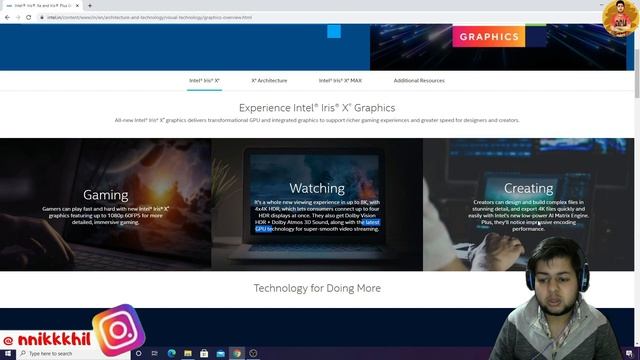Open the Watching feature card
The height and width of the screenshot is (360, 640).
pos(317,204)
